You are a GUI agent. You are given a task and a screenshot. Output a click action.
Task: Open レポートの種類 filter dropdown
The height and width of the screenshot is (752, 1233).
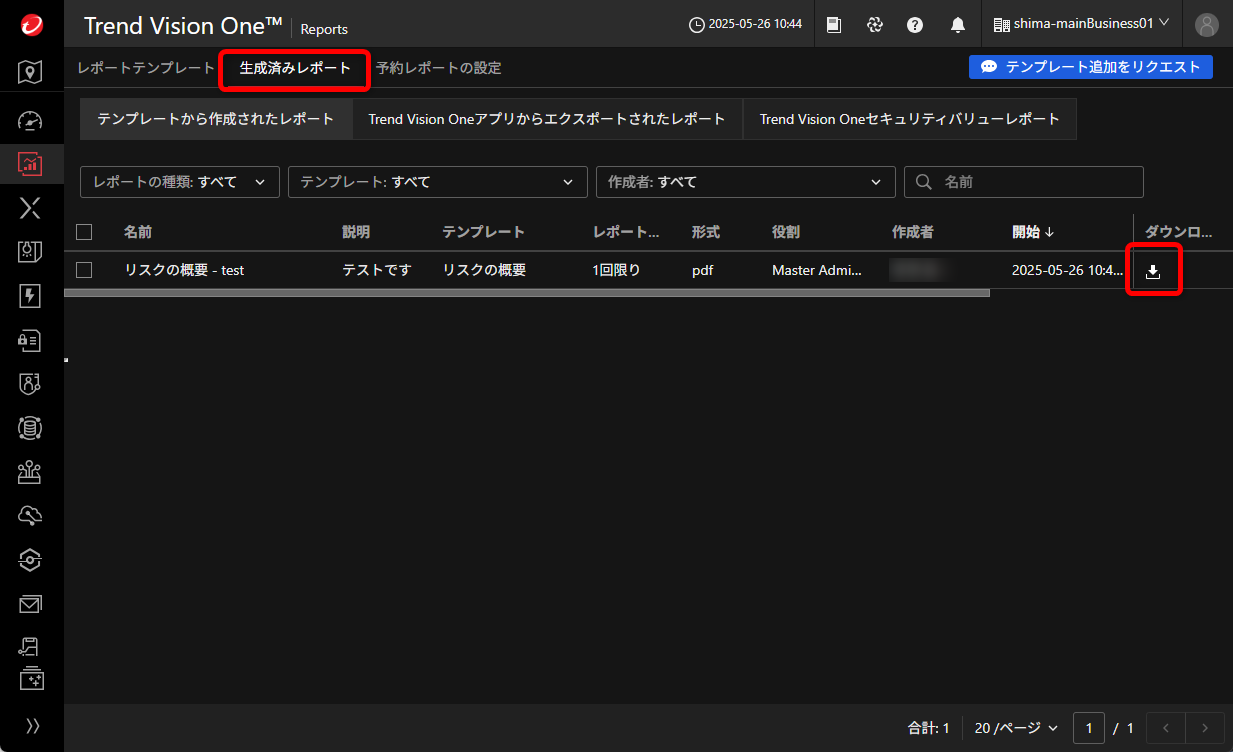180,182
